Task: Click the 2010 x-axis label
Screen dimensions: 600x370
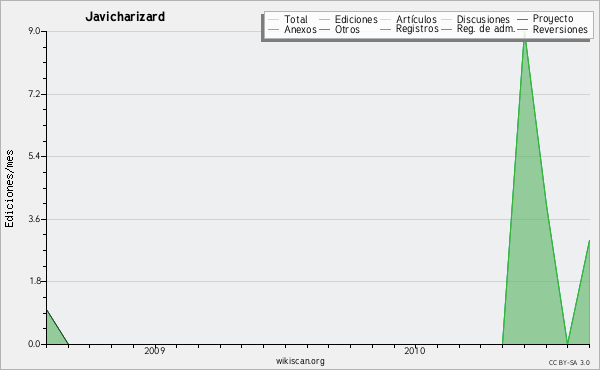Action: click(x=415, y=350)
